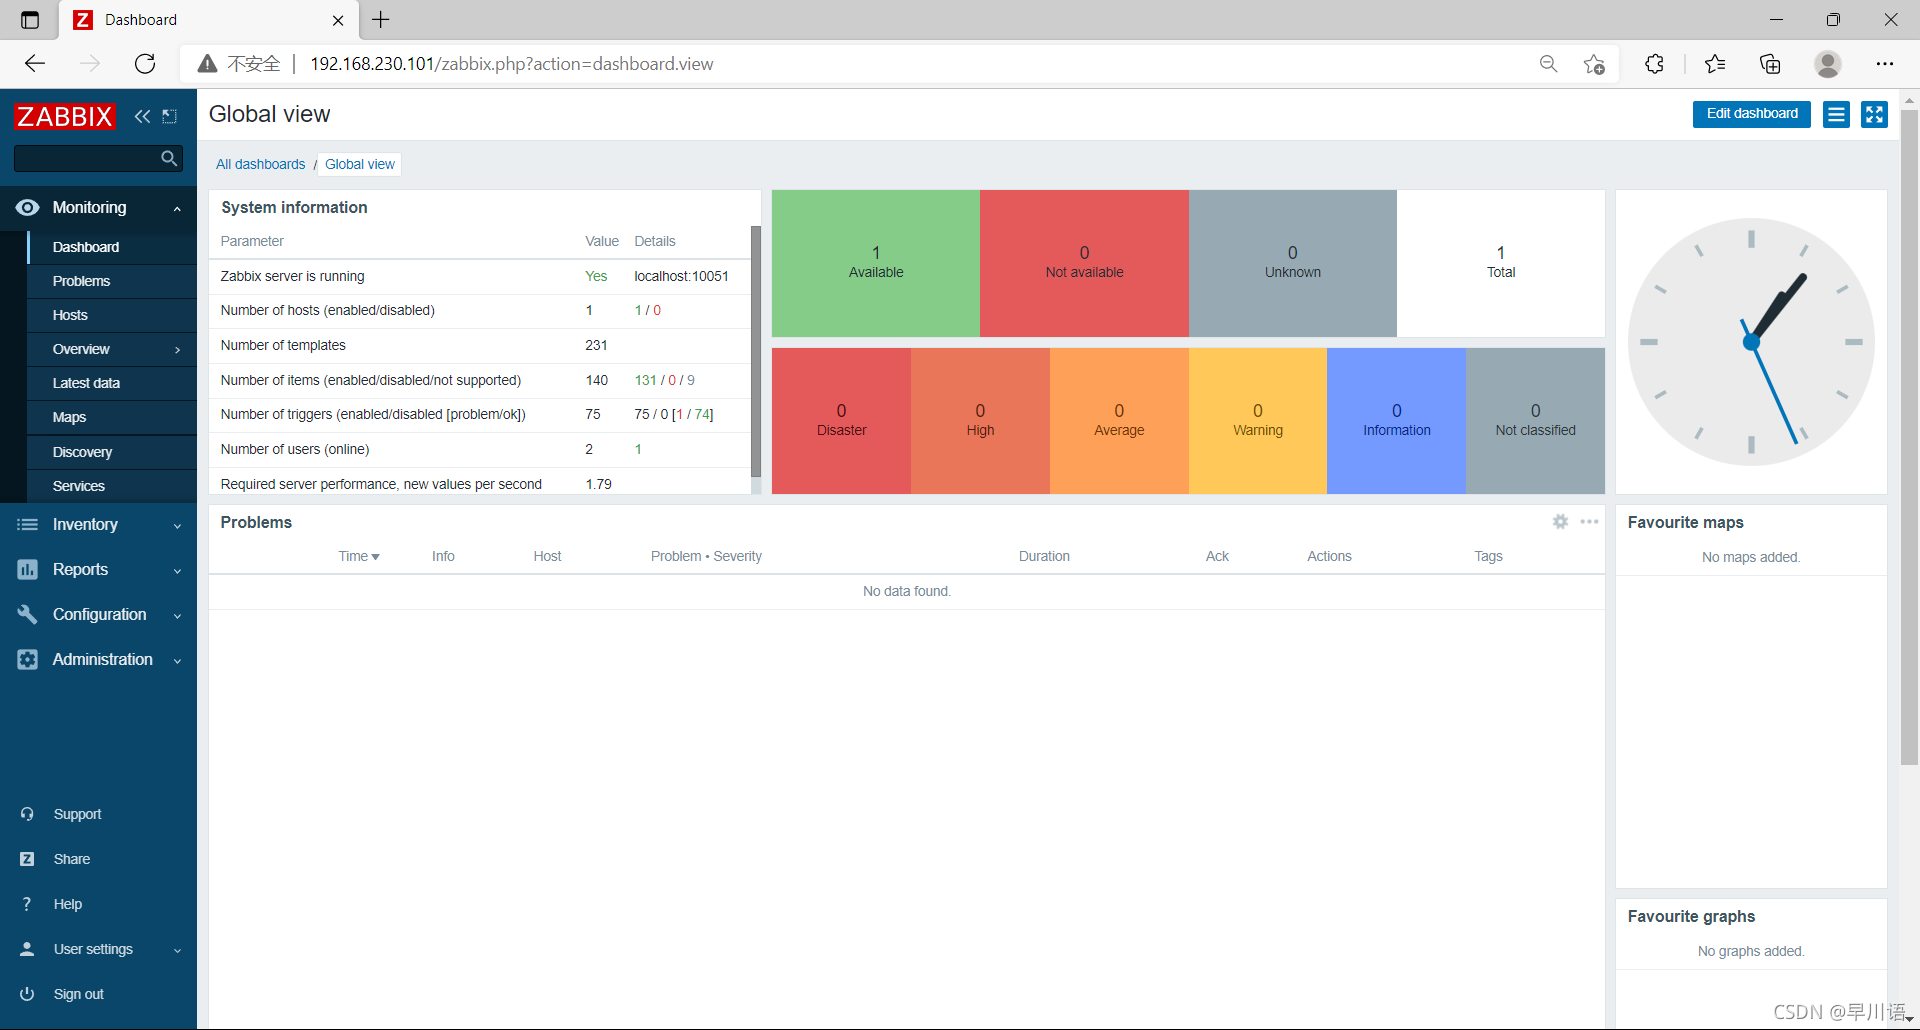Follow the All dashboards breadcrumb link

click(260, 164)
